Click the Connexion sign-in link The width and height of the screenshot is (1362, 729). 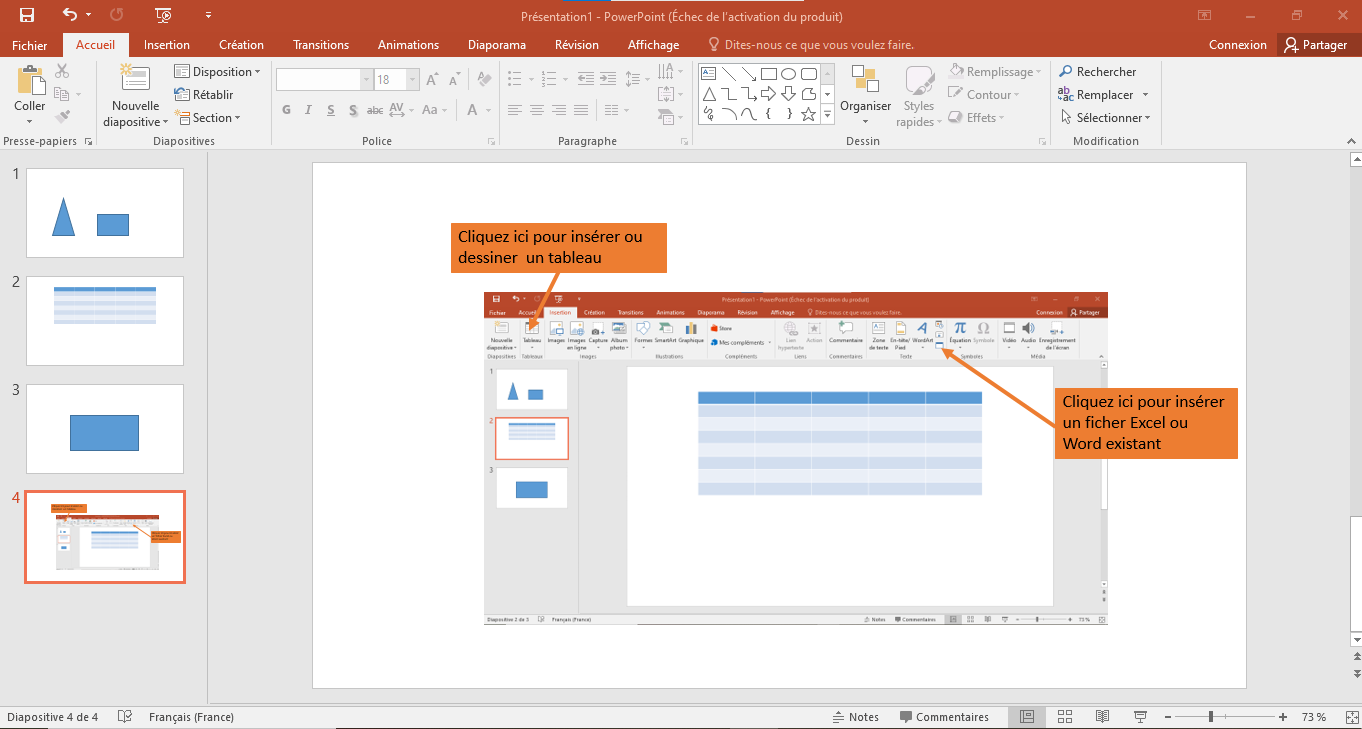click(1237, 45)
